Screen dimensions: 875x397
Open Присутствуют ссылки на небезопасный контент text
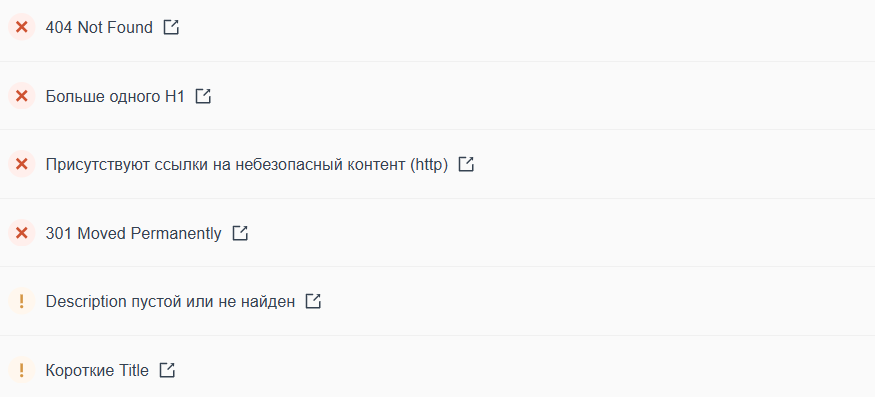(x=247, y=165)
